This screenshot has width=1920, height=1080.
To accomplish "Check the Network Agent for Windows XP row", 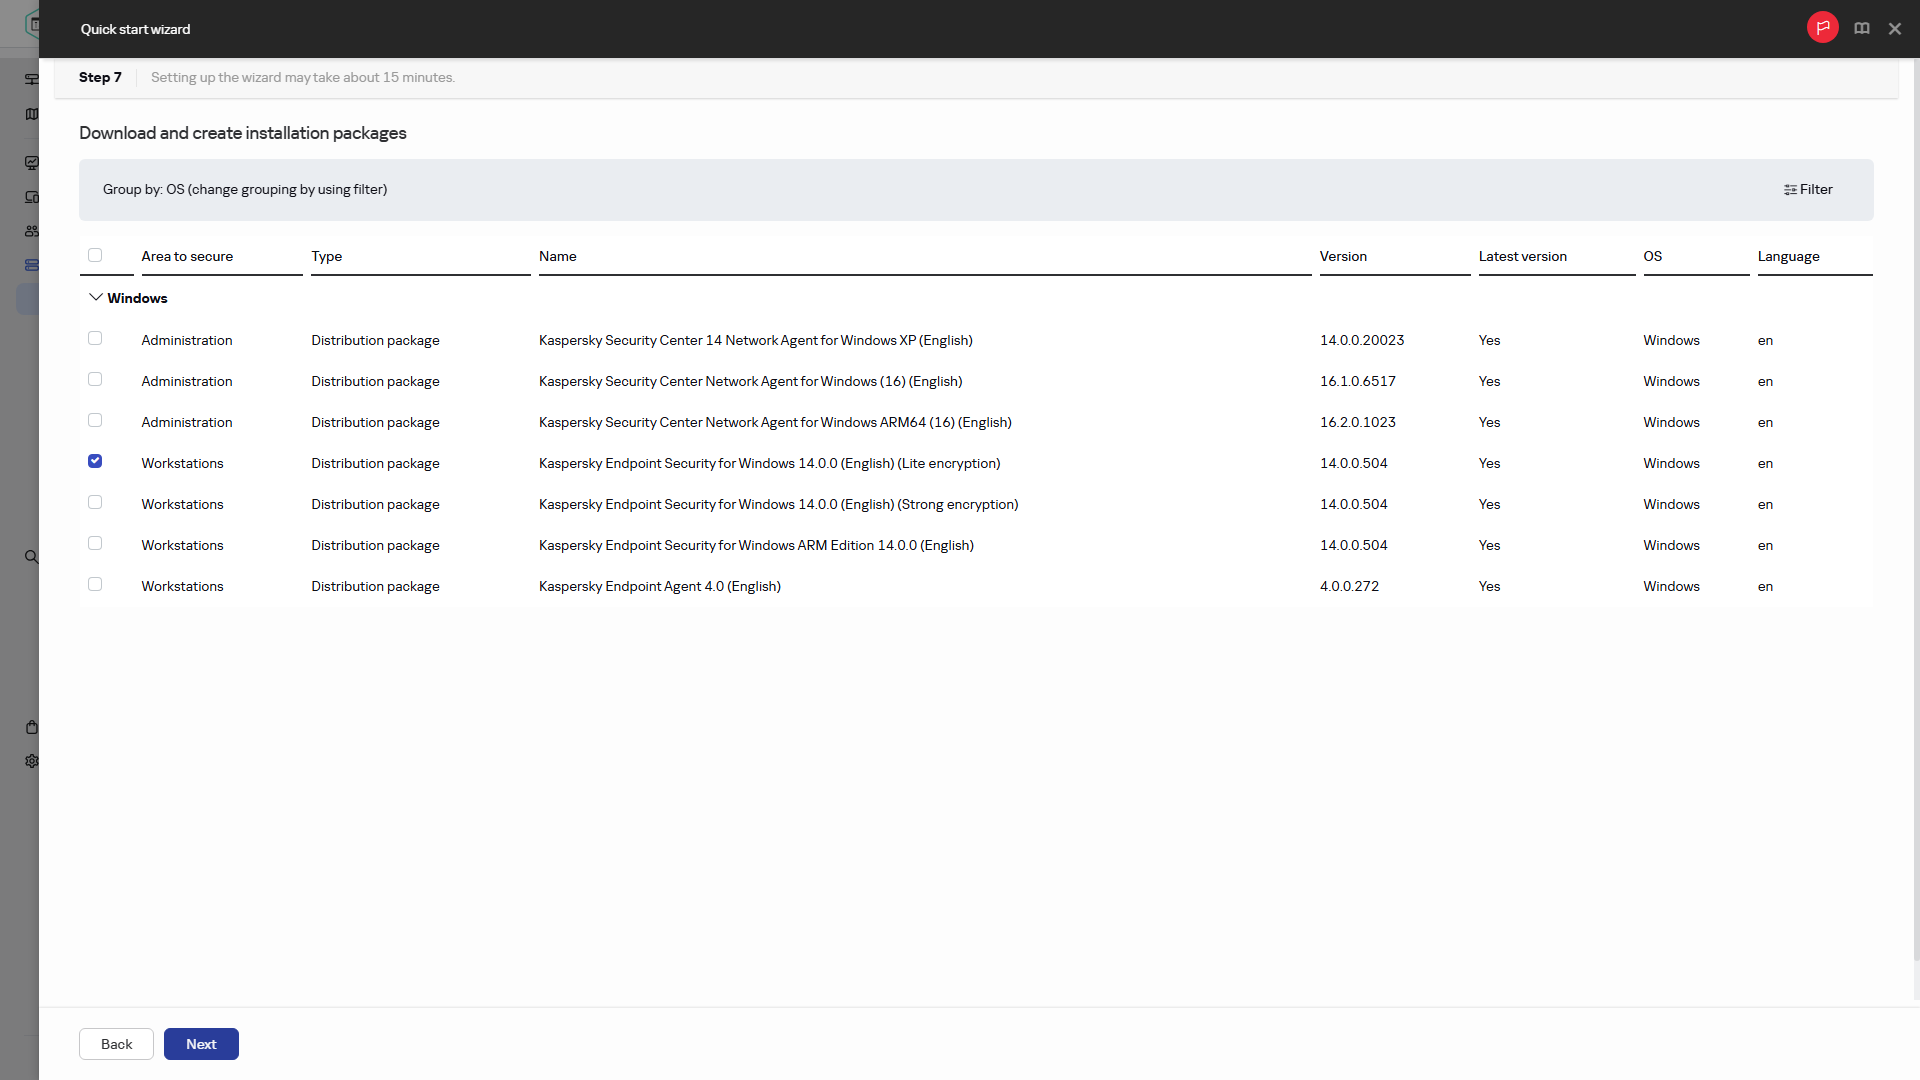I will (x=95, y=338).
